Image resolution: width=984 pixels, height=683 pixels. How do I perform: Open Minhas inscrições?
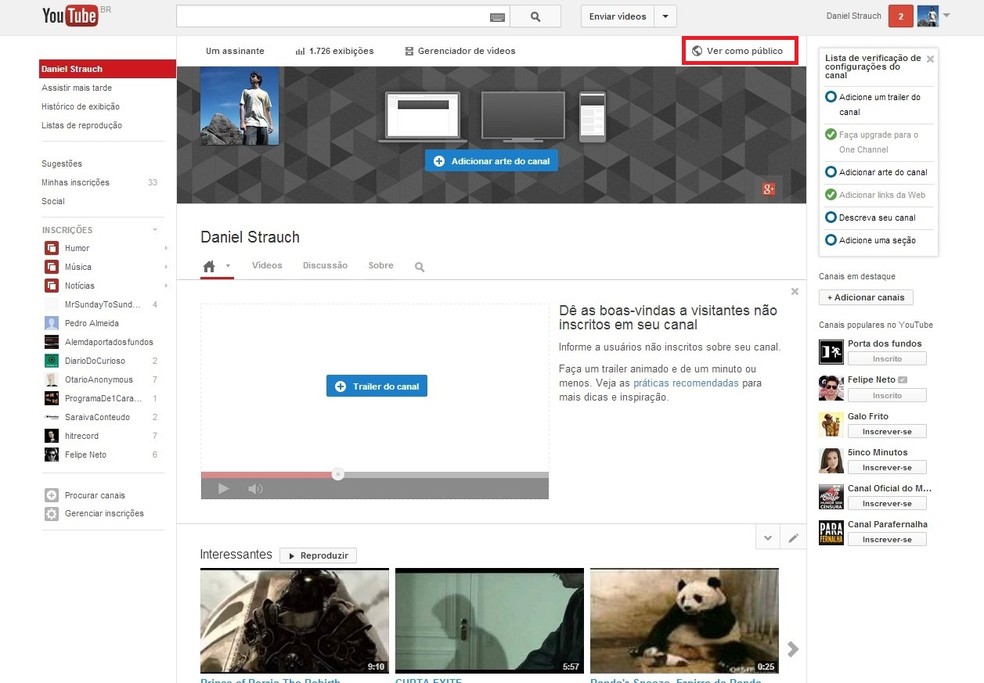pos(75,183)
